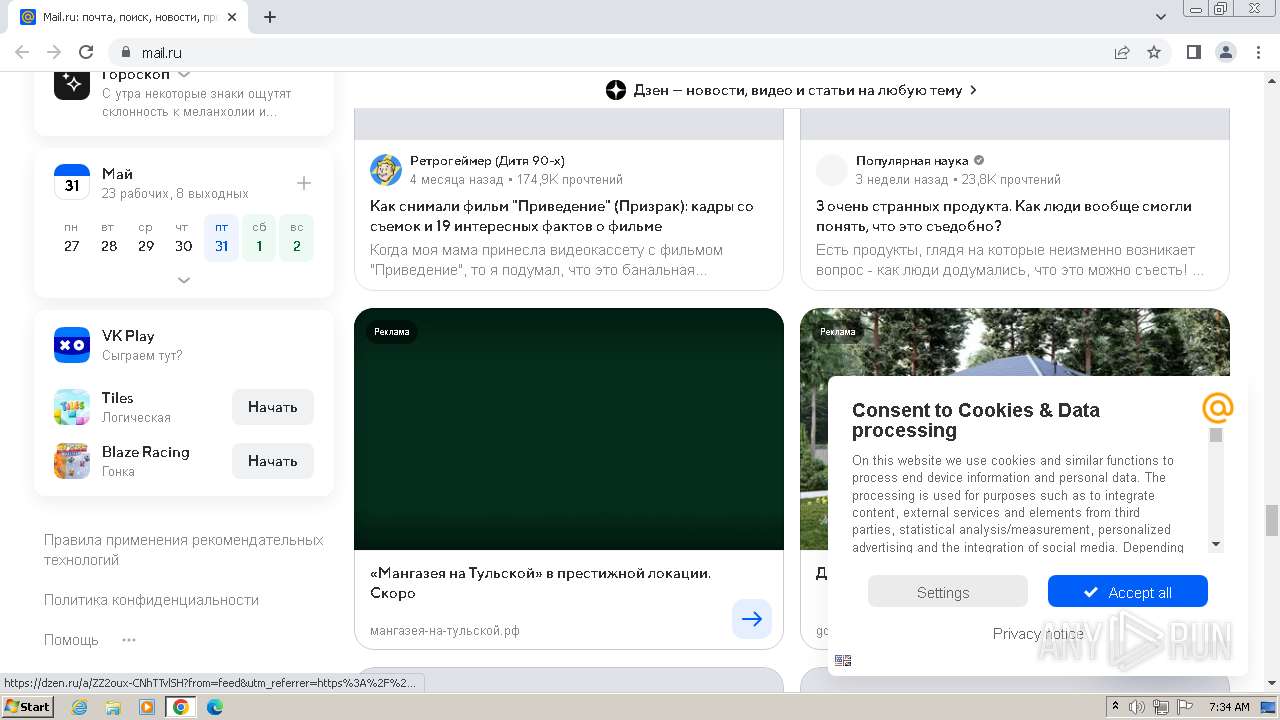Open article about film Привидение
The image size is (1280, 720).
coord(562,216)
